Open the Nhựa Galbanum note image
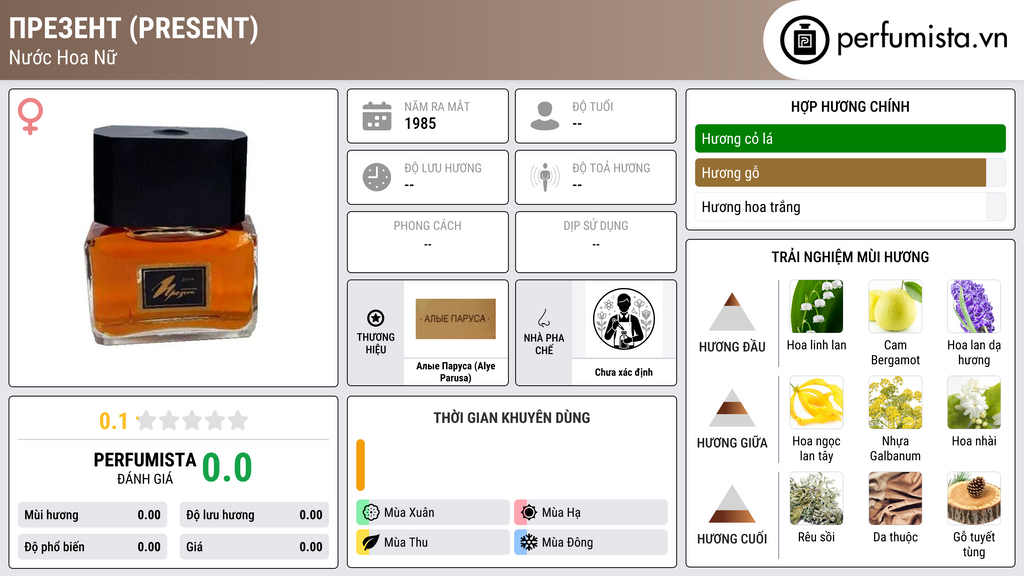 (895, 402)
